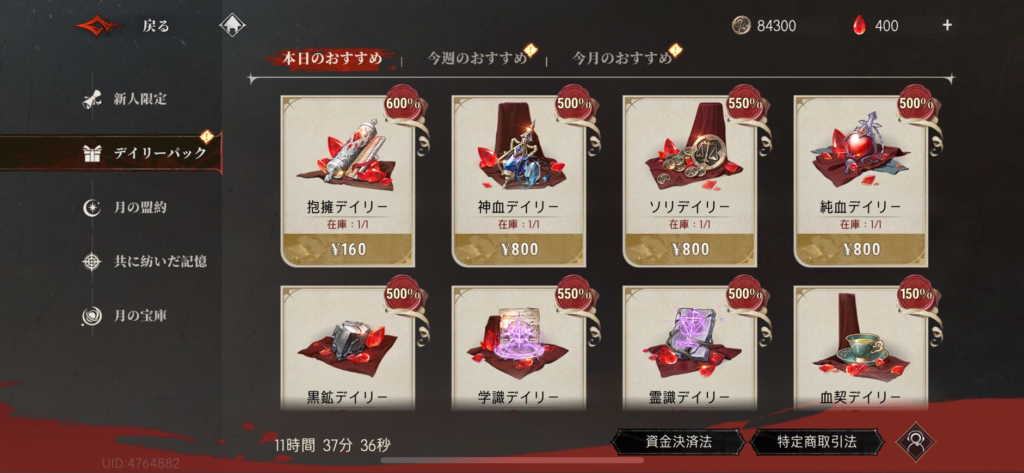Viewport: 1024px width, 473px height.
Task: Tap the home icon next to 戻る
Action: [x=232, y=25]
